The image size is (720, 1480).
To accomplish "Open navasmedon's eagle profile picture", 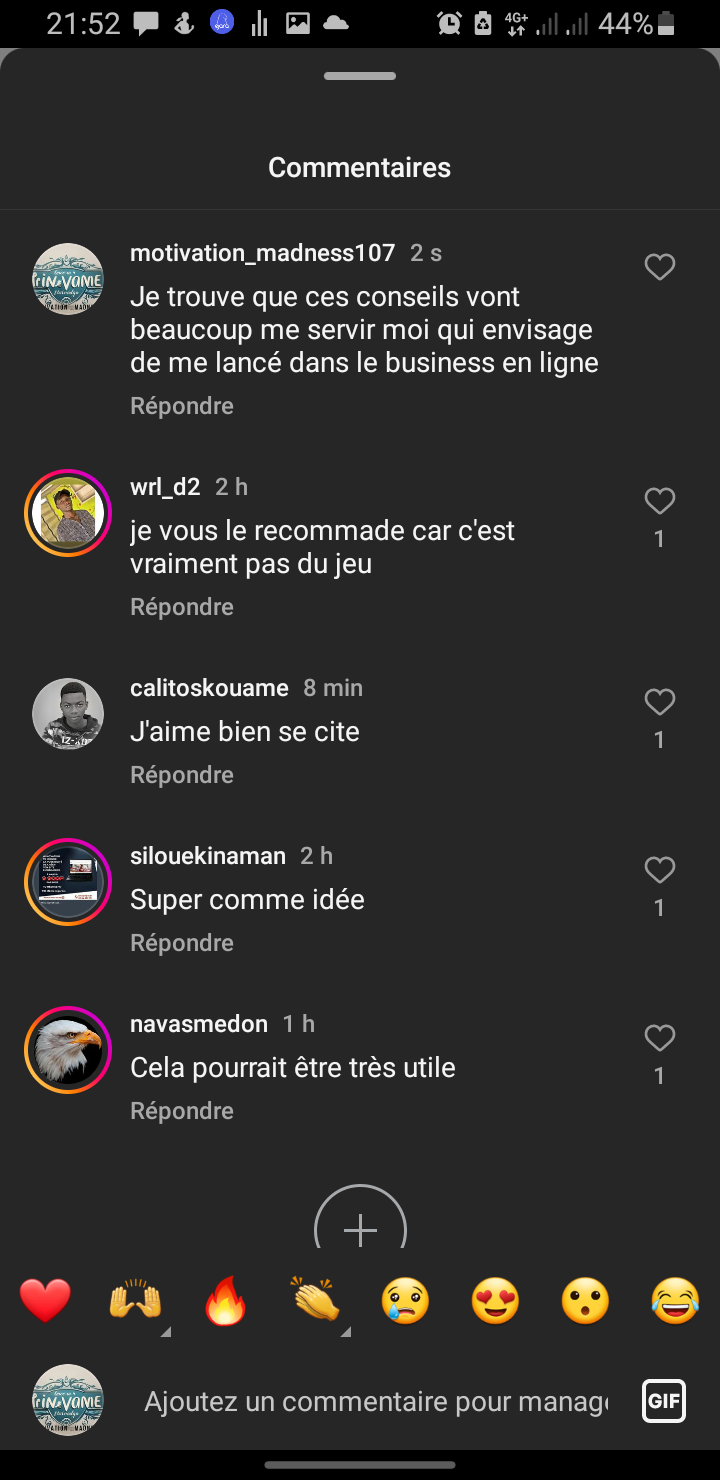I will (68, 1050).
